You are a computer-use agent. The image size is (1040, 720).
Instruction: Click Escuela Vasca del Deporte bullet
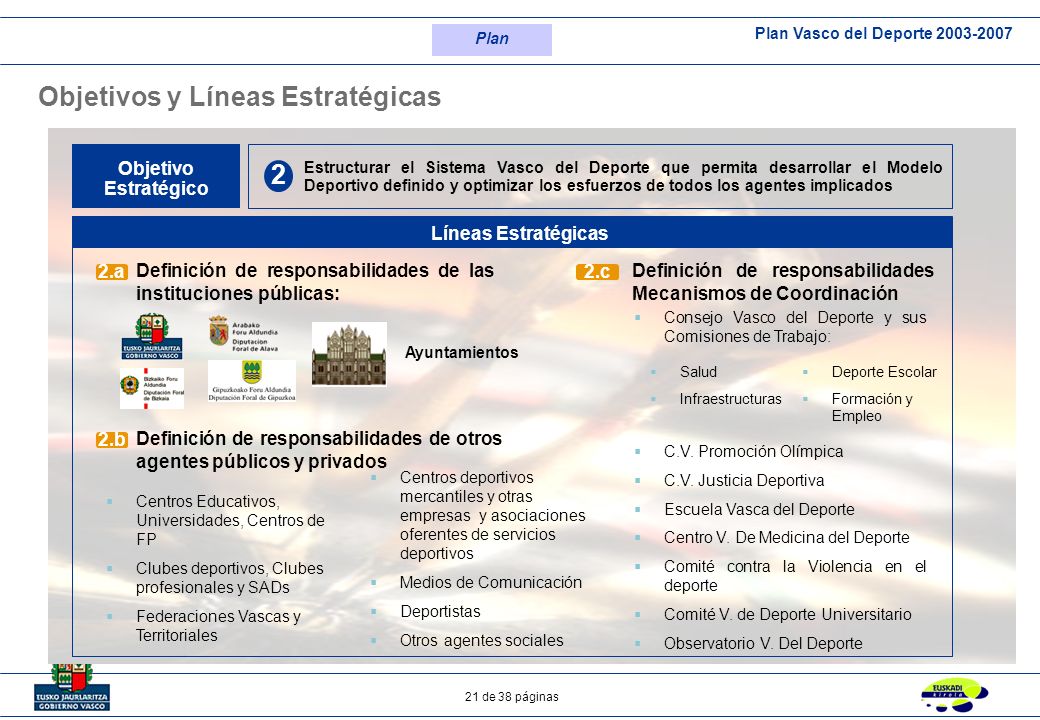pos(759,509)
